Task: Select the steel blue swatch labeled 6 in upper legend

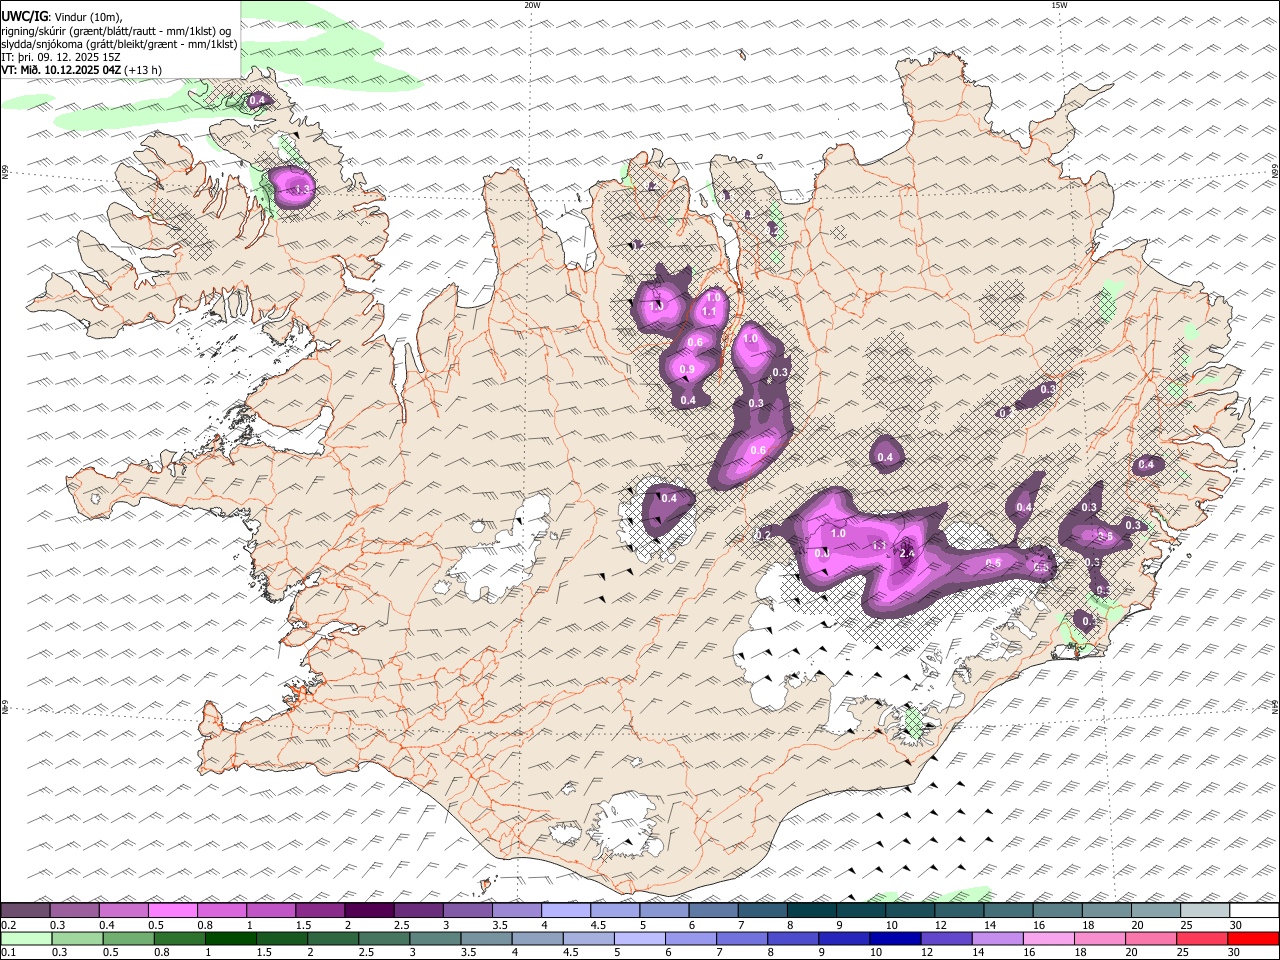Action: pos(713,911)
